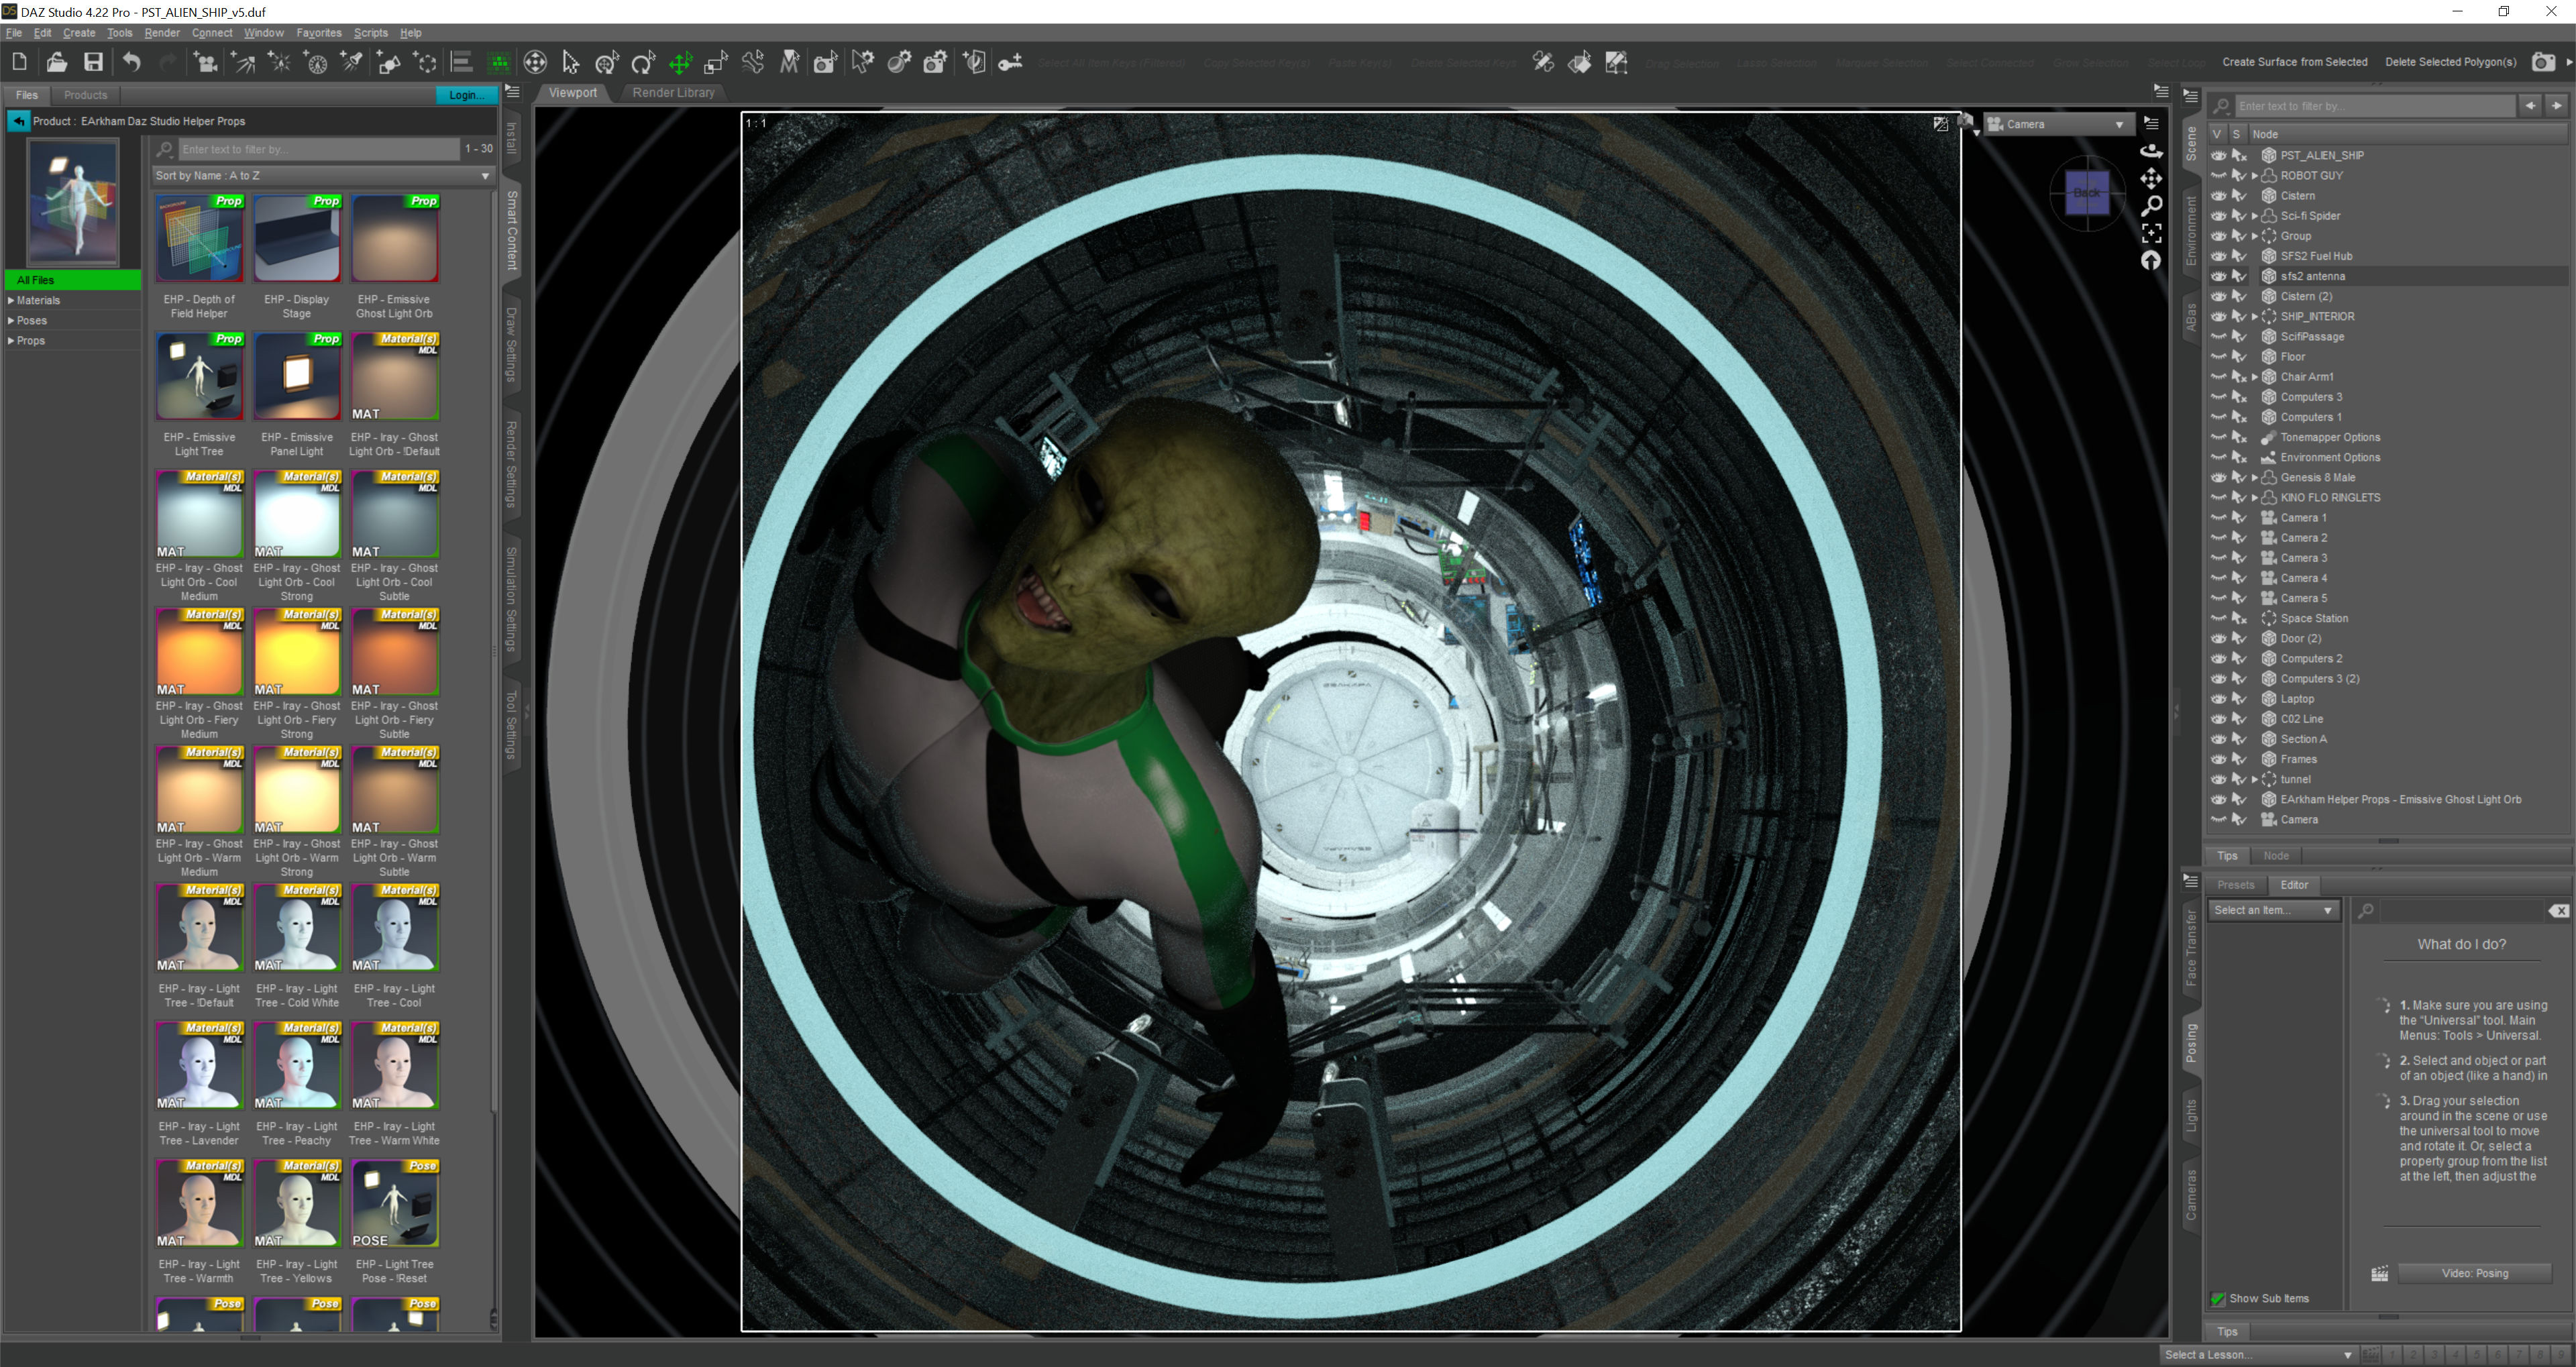
Task: Create a new spotlight
Action: click(x=352, y=62)
